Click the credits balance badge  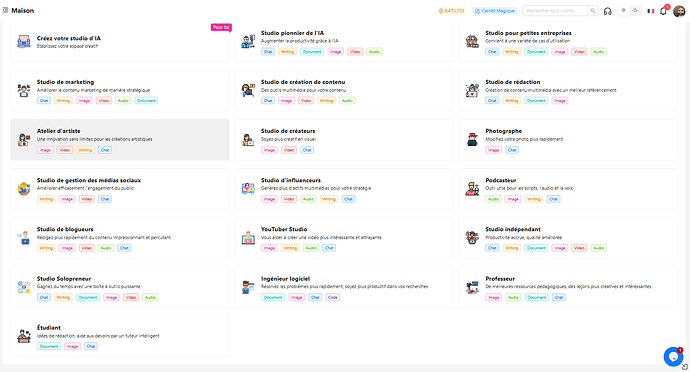coord(451,11)
